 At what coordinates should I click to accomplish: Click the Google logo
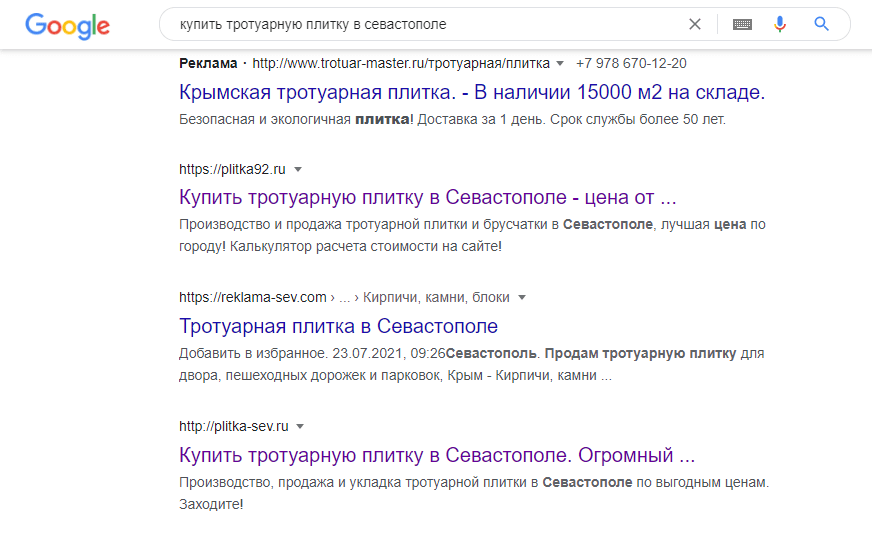tap(67, 25)
